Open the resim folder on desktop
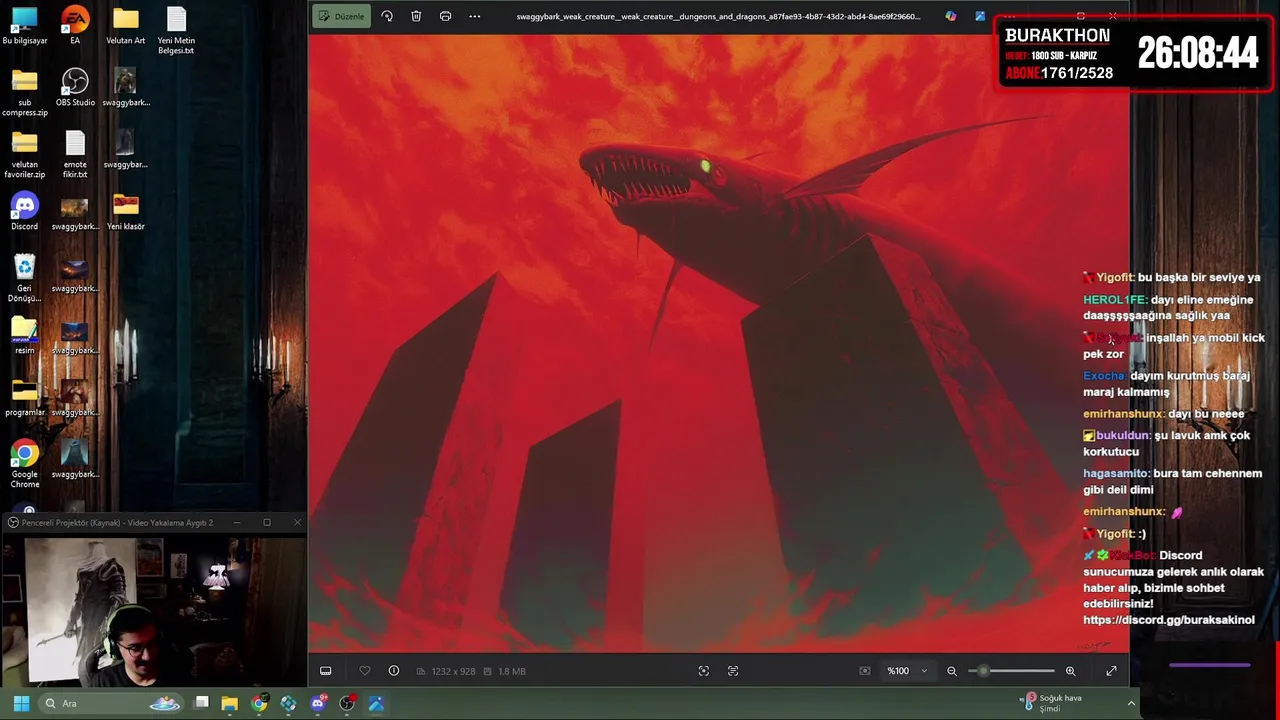Screen dimensions: 1280x720 click(24, 336)
